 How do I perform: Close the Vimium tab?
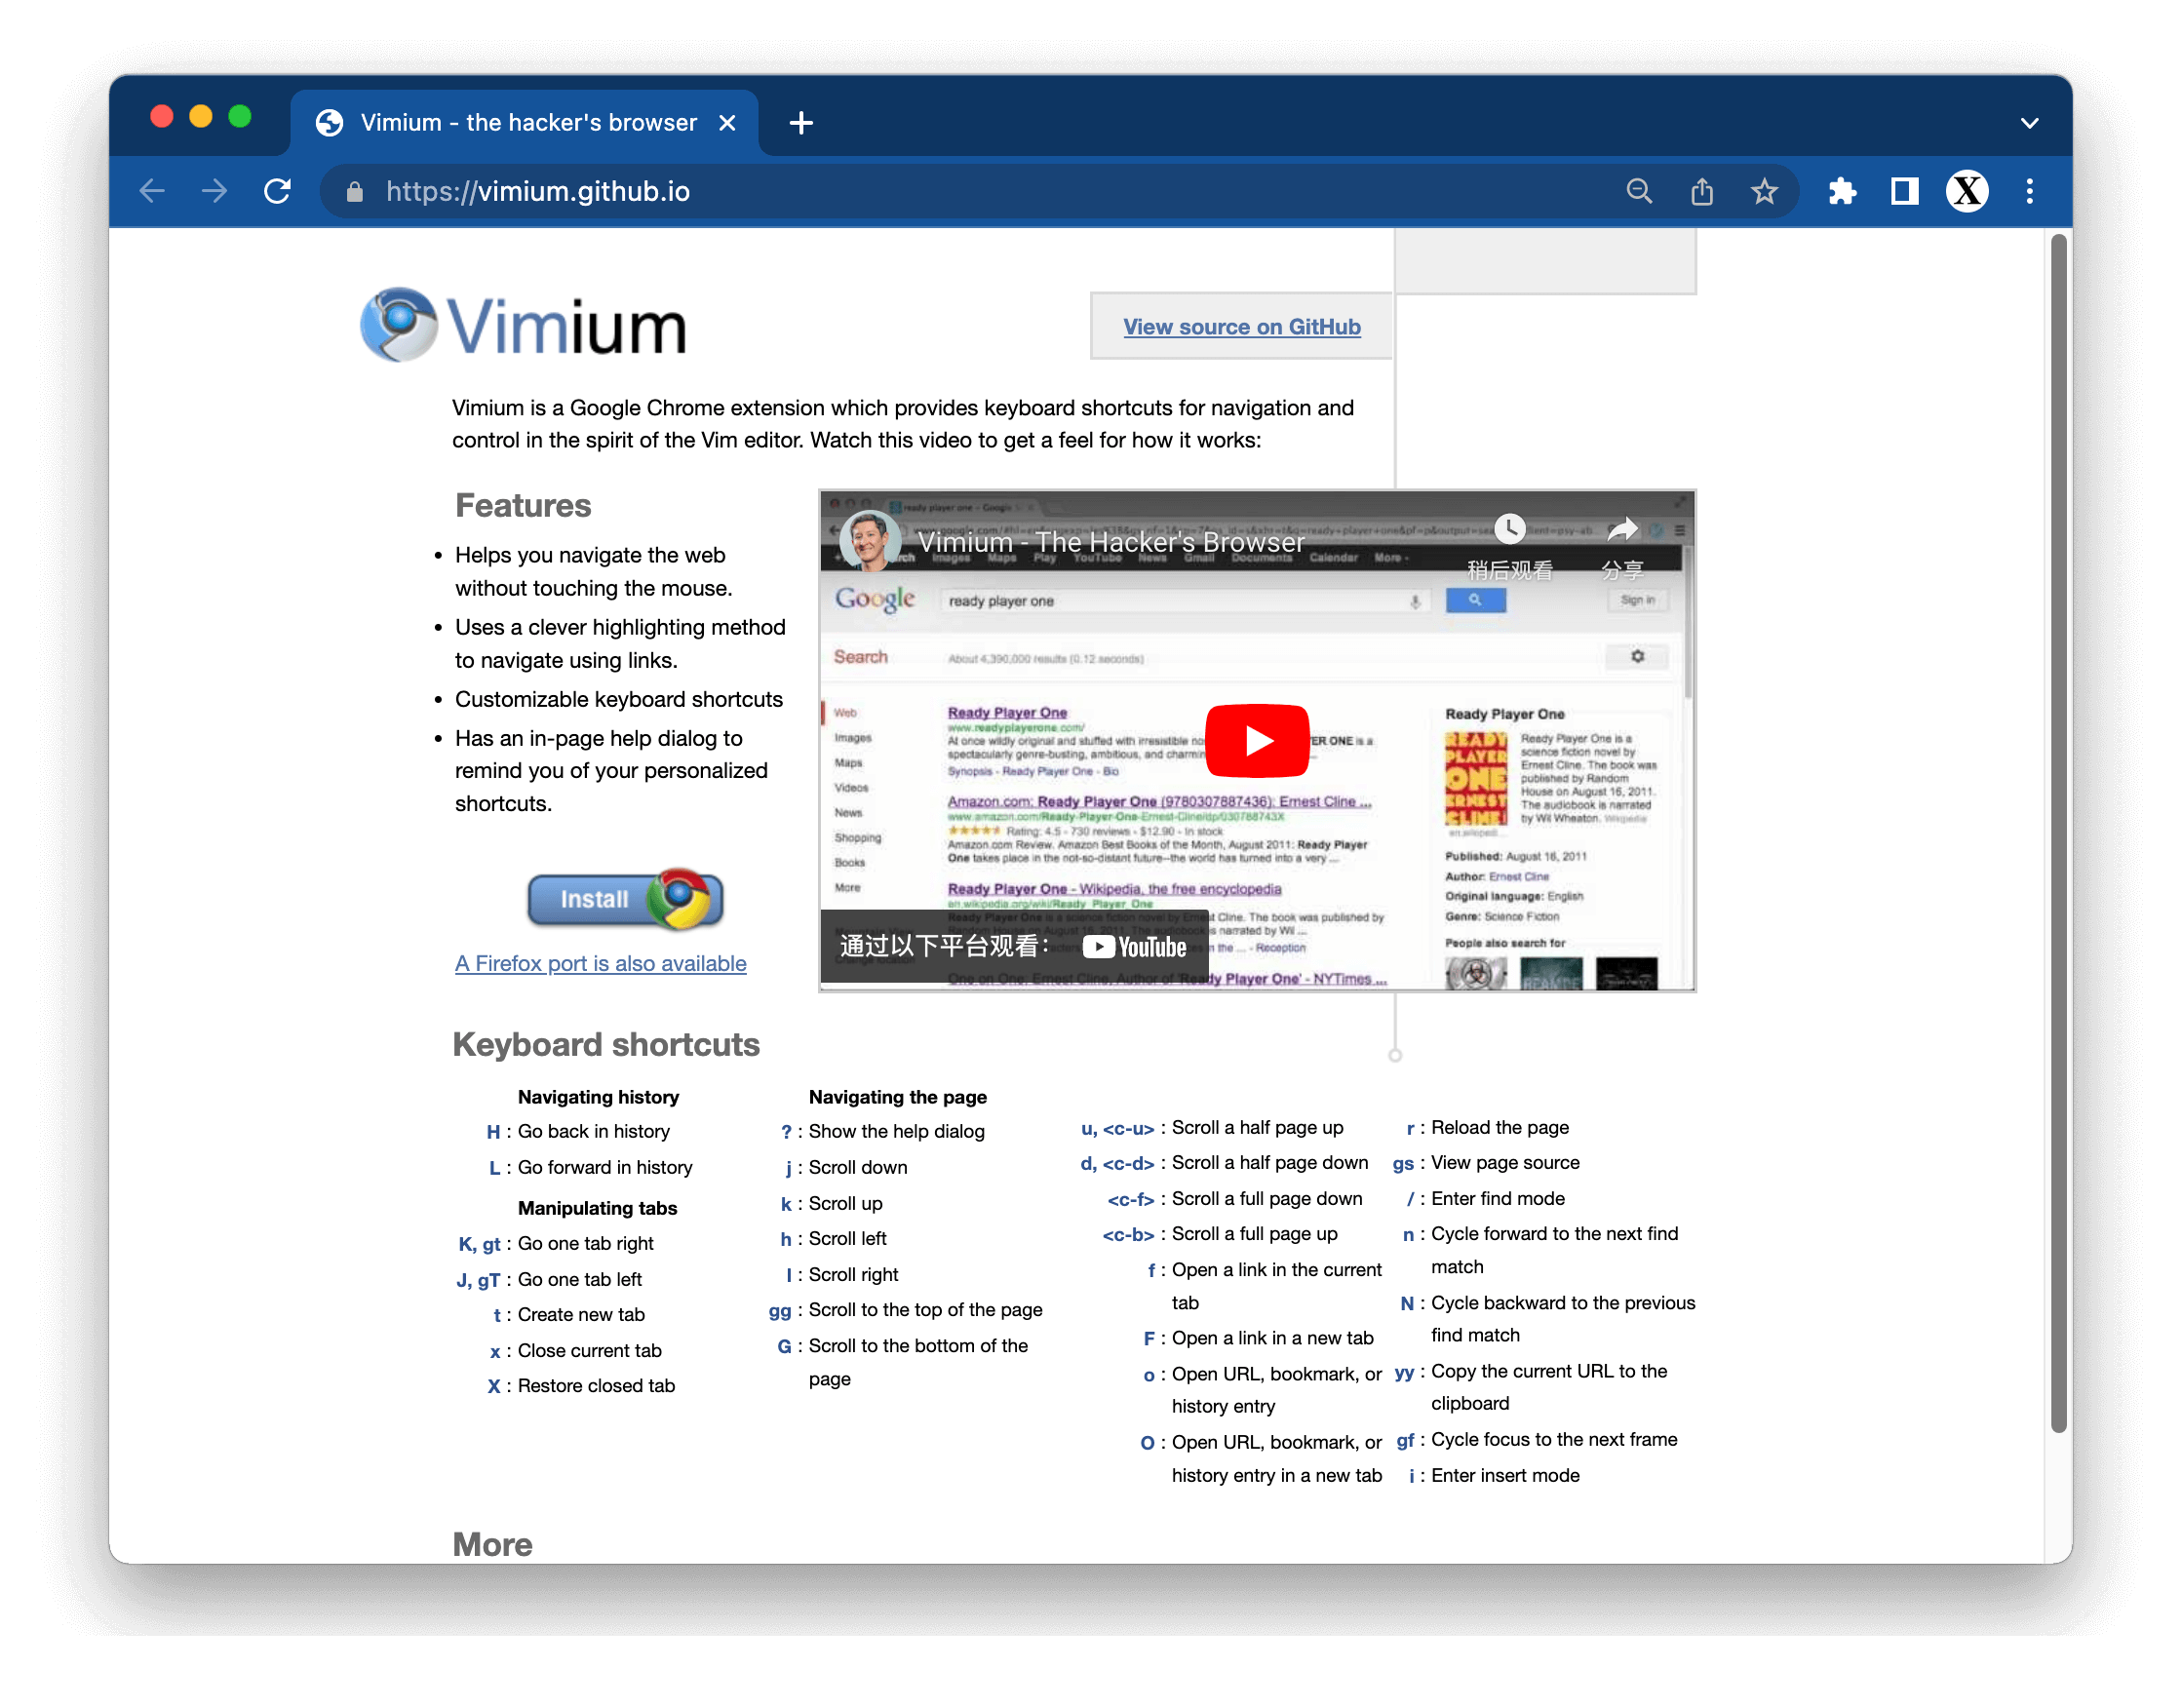pyautogui.click(x=728, y=123)
